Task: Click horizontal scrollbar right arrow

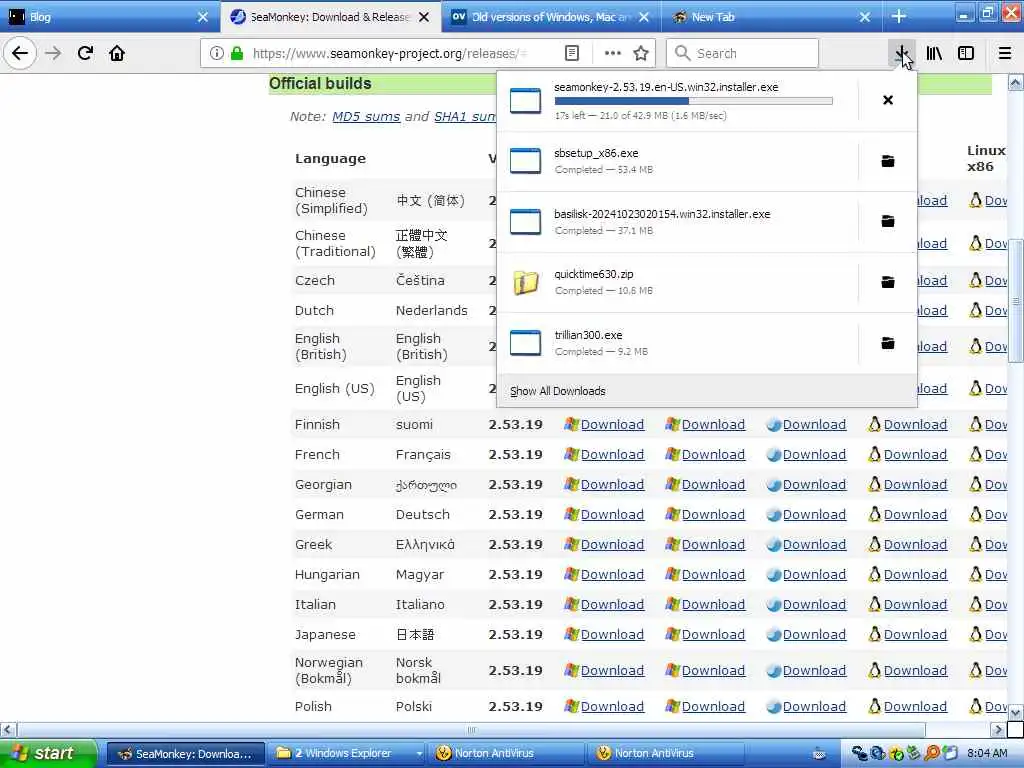Action: [997, 729]
